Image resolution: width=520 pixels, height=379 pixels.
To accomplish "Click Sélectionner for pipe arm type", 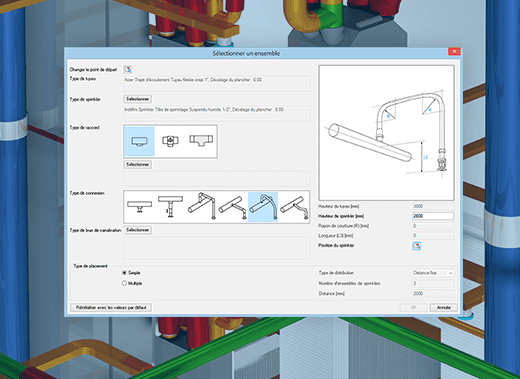I will 138,230.
